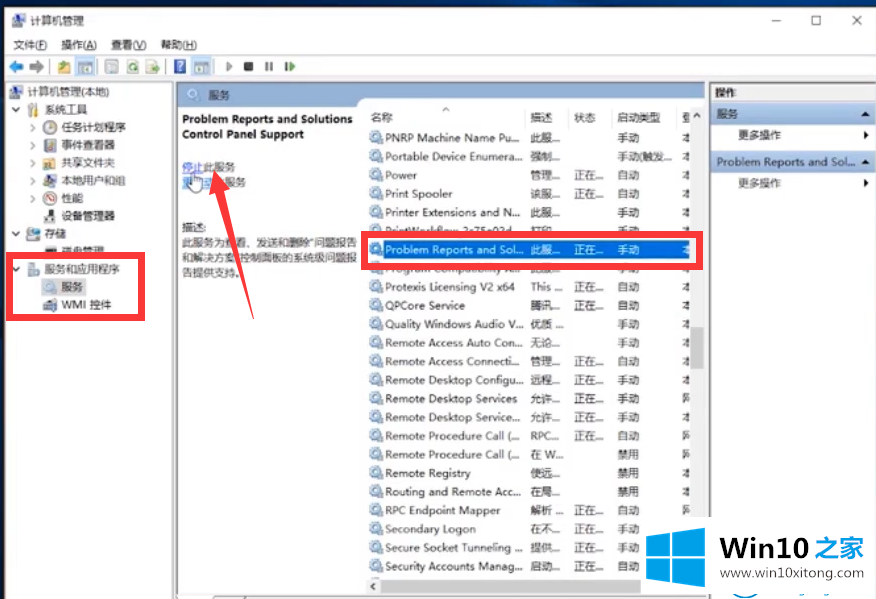876x599 pixels.
Task: Collapse the 存储 tree node
Action: [16, 234]
